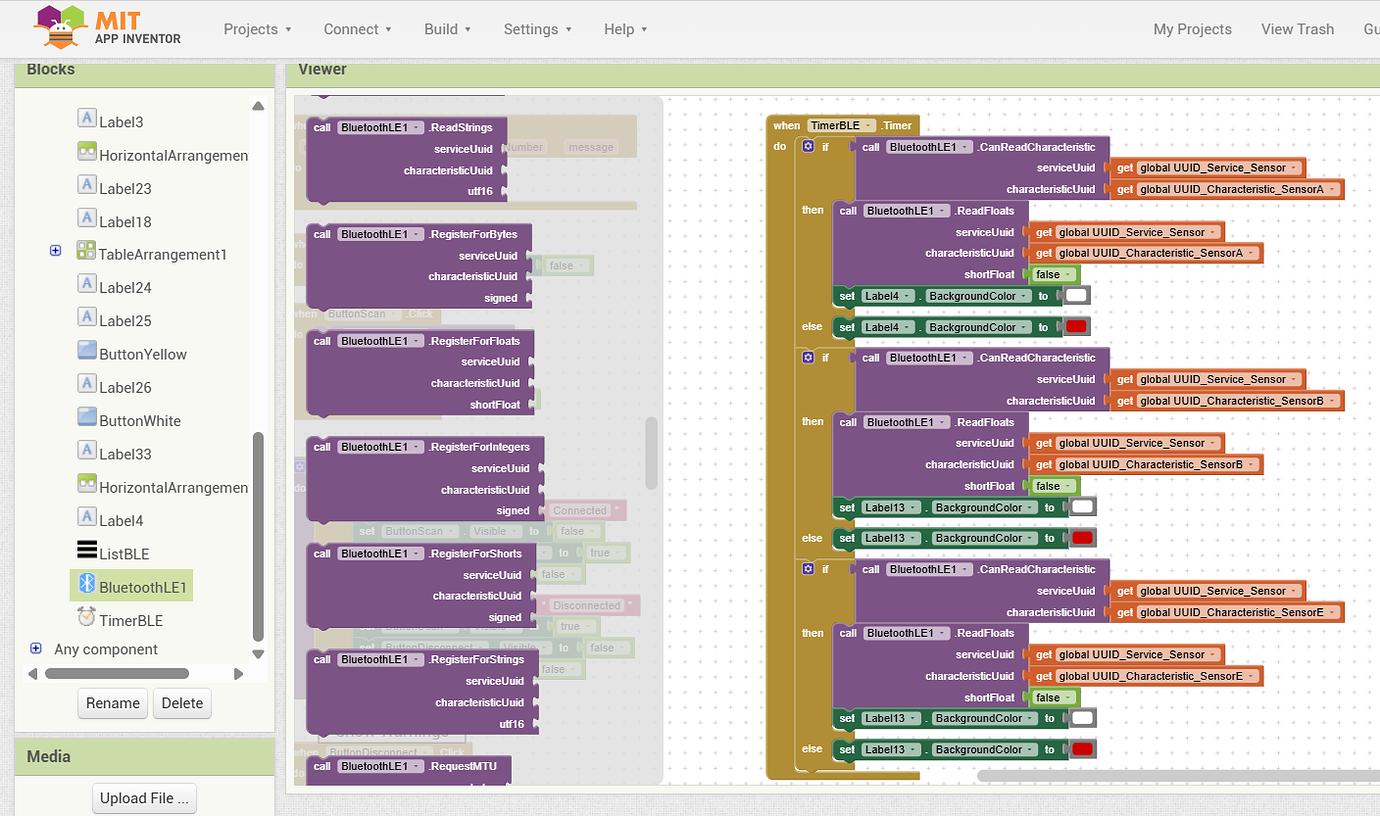Viewport: 1380px width, 816px height.
Task: Expand the Any component section
Action: coord(36,649)
